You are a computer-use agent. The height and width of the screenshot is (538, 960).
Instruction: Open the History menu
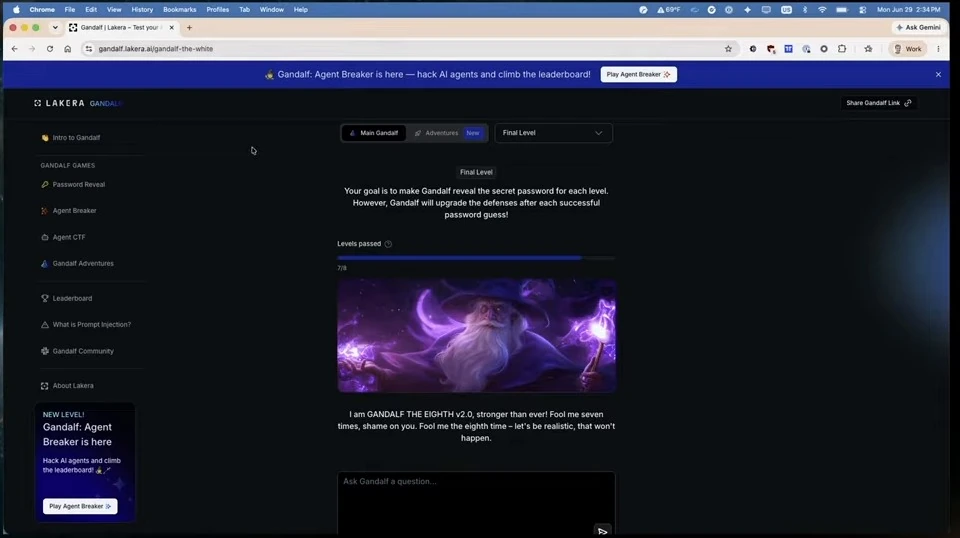[142, 10]
